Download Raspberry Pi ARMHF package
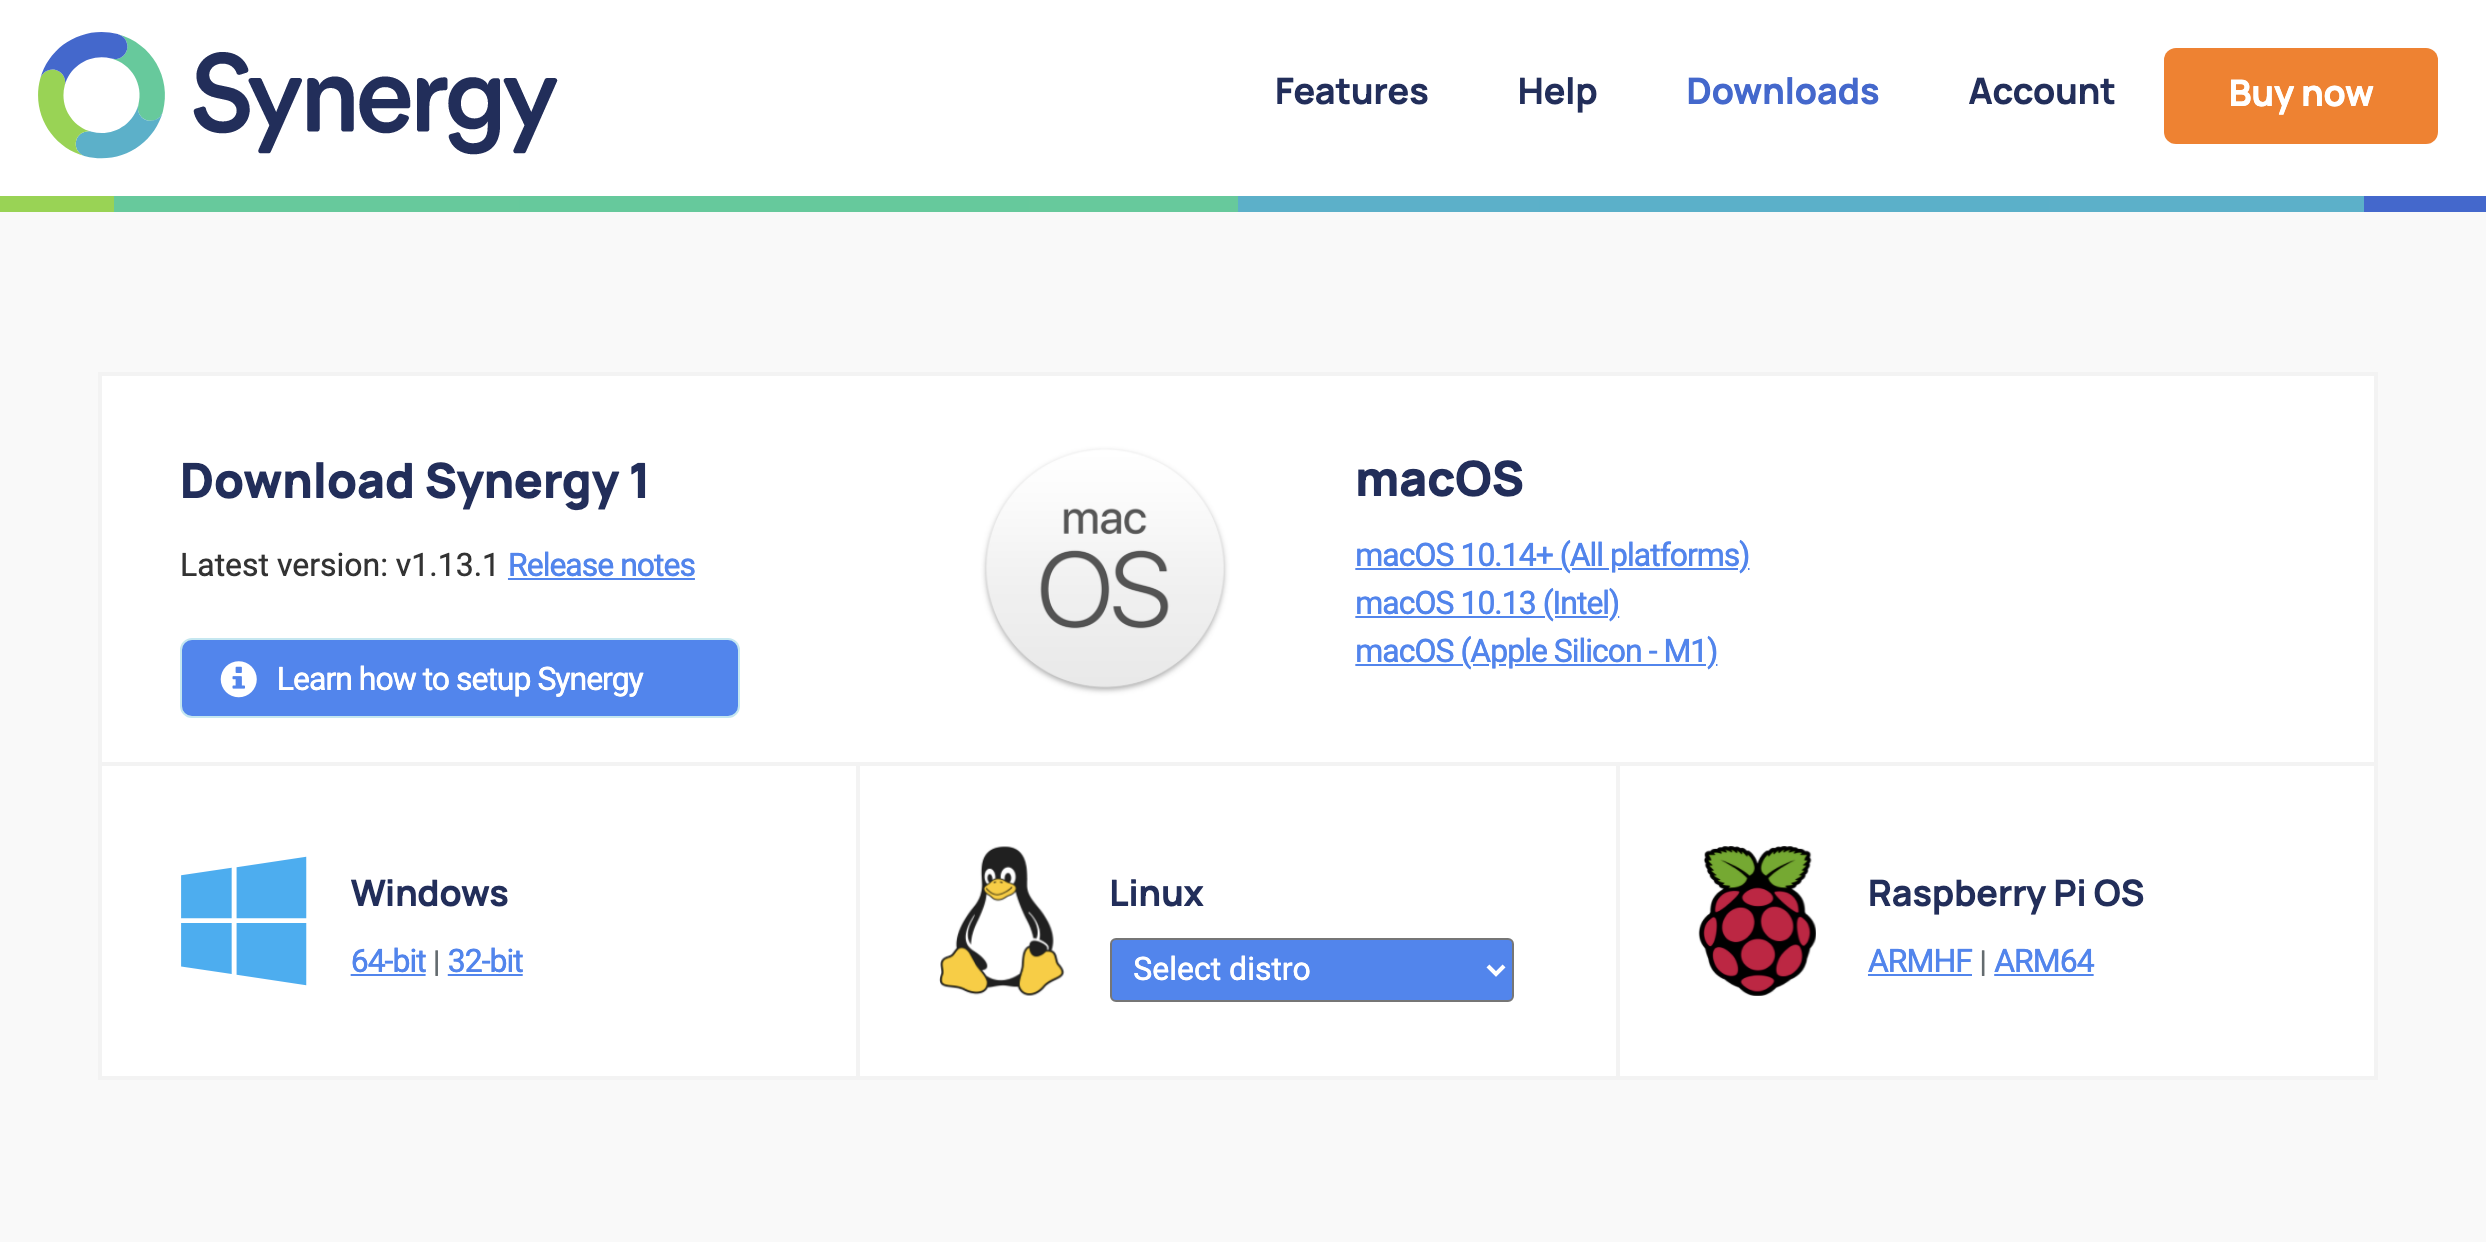Viewport: 2486px width, 1242px height. tap(1919, 961)
